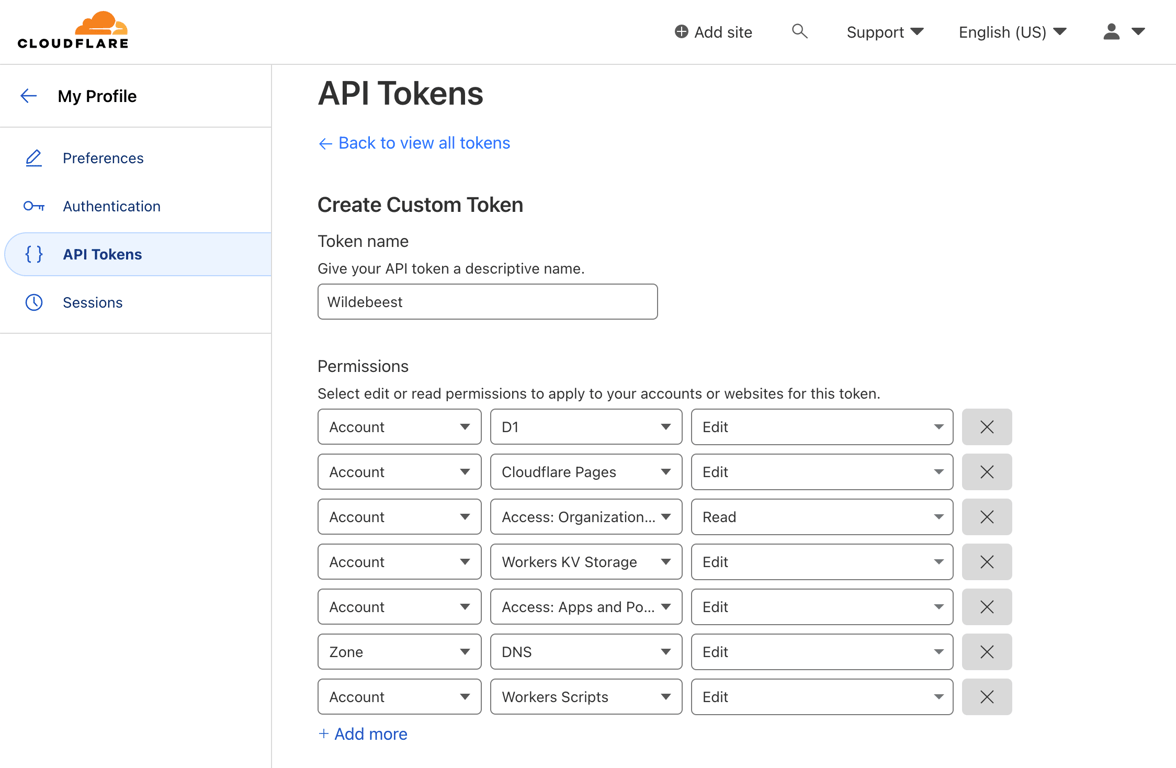Open the Edit level dropdown for Workers KV Storage
The height and width of the screenshot is (768, 1176).
pos(822,562)
